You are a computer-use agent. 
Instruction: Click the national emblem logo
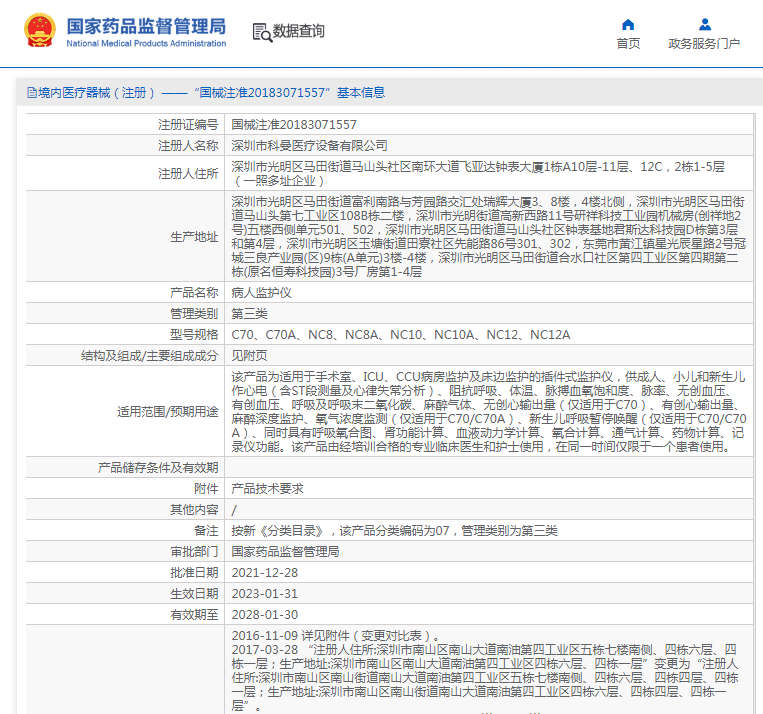[40, 30]
